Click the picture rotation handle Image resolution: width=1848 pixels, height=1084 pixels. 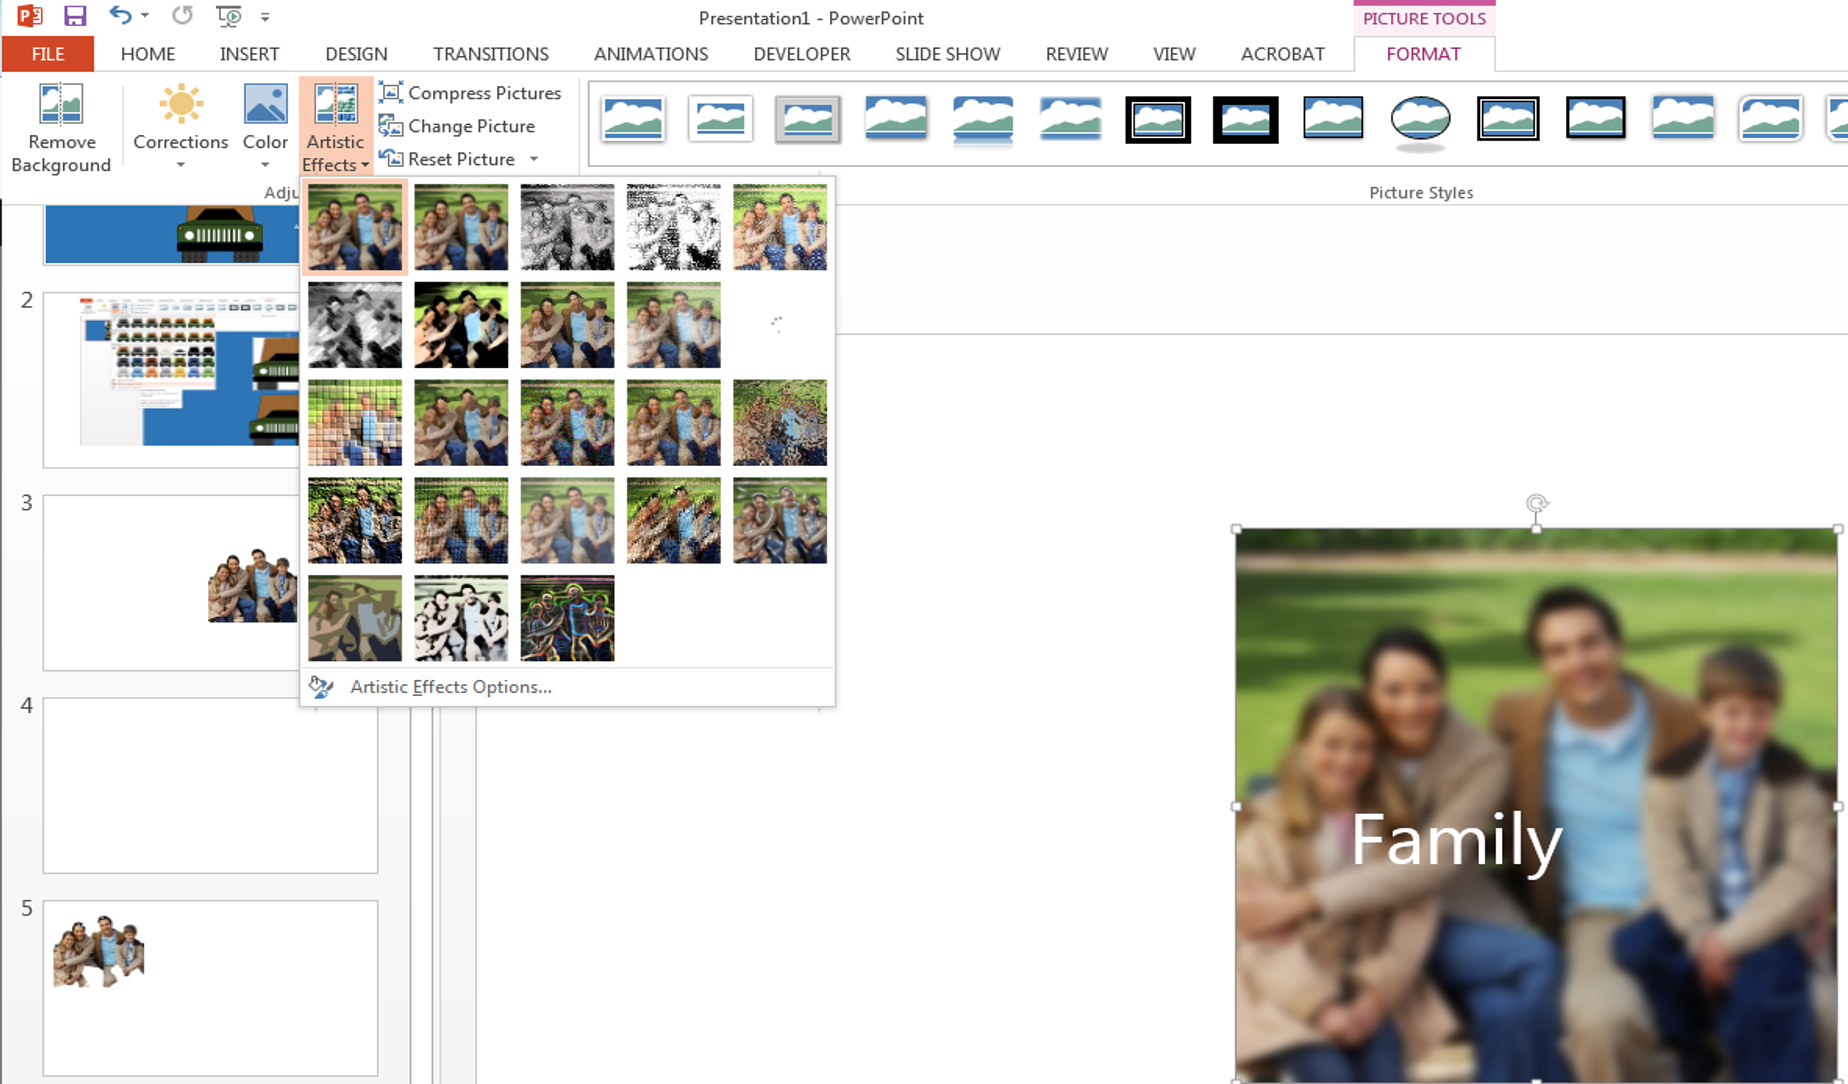pos(1537,503)
